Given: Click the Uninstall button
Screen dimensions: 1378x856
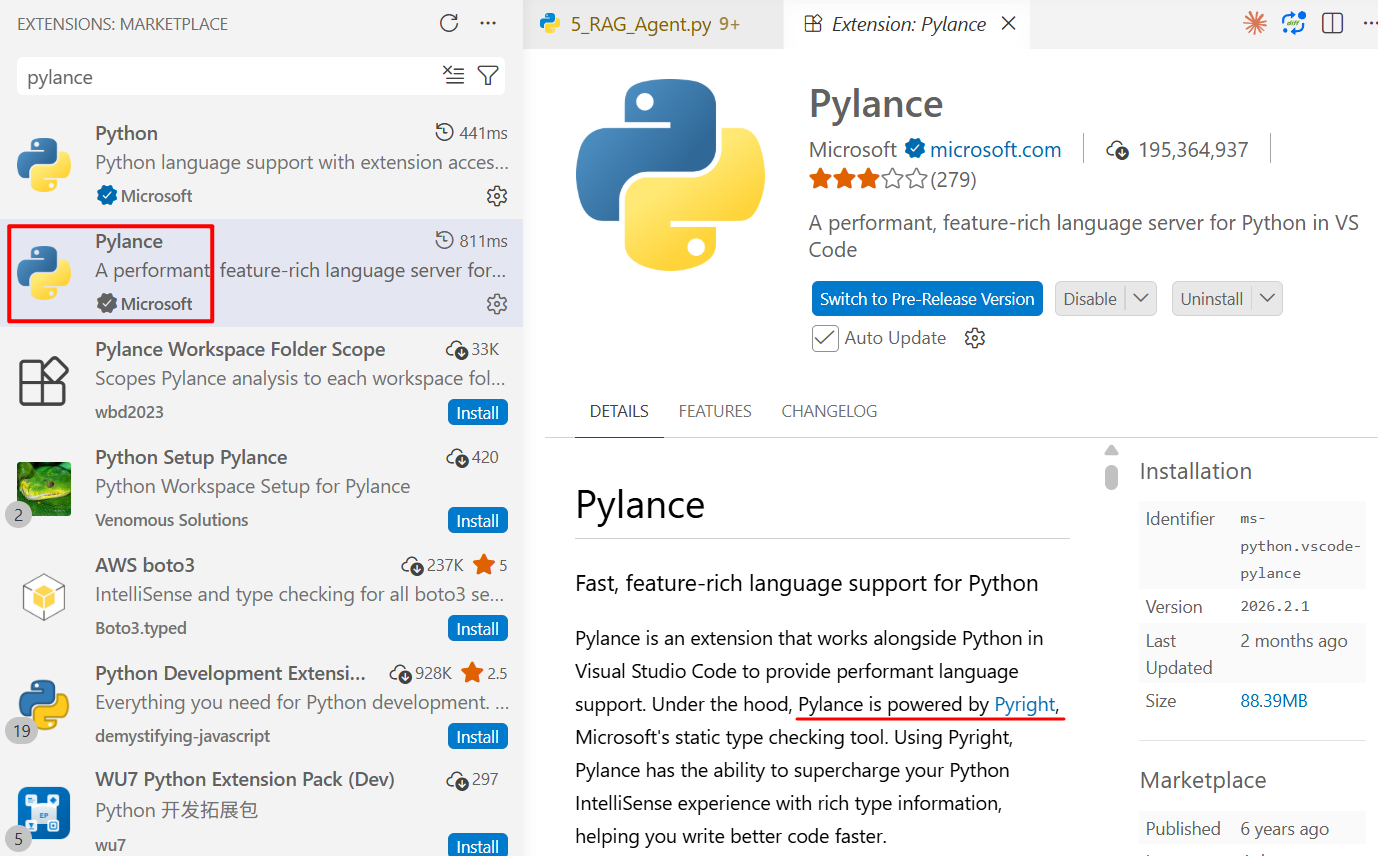Looking at the screenshot, I should 1212,299.
